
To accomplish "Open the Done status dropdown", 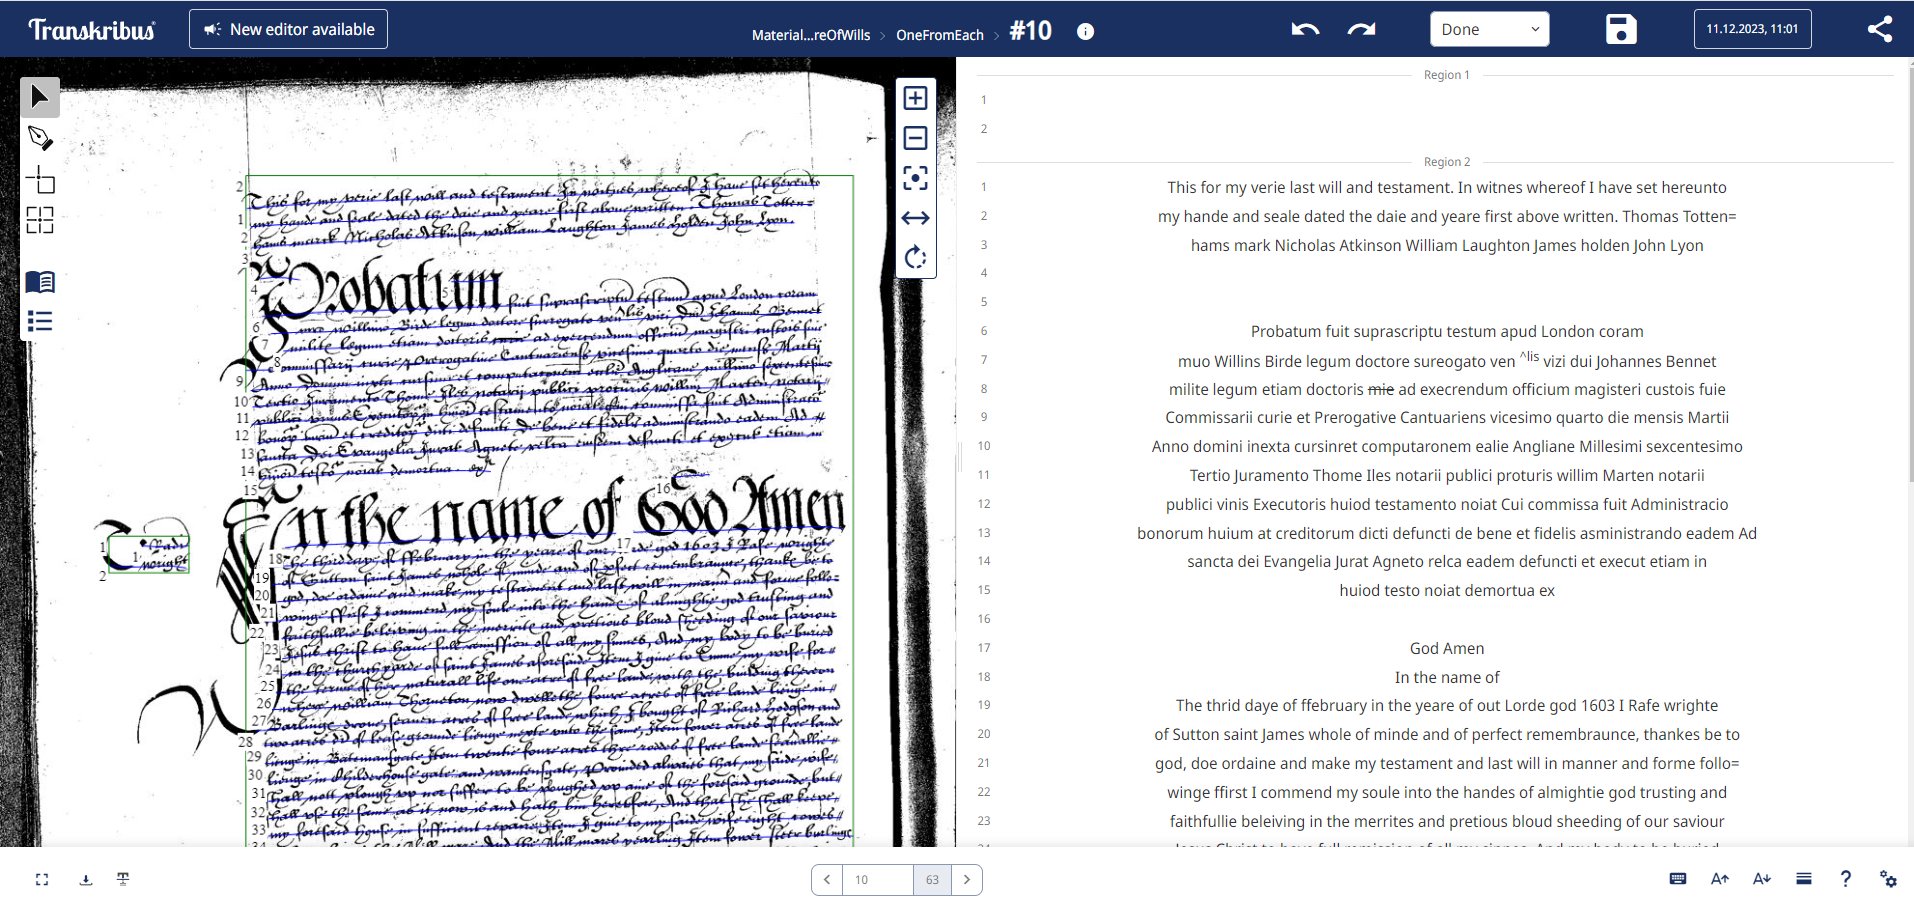I will tap(1488, 29).
